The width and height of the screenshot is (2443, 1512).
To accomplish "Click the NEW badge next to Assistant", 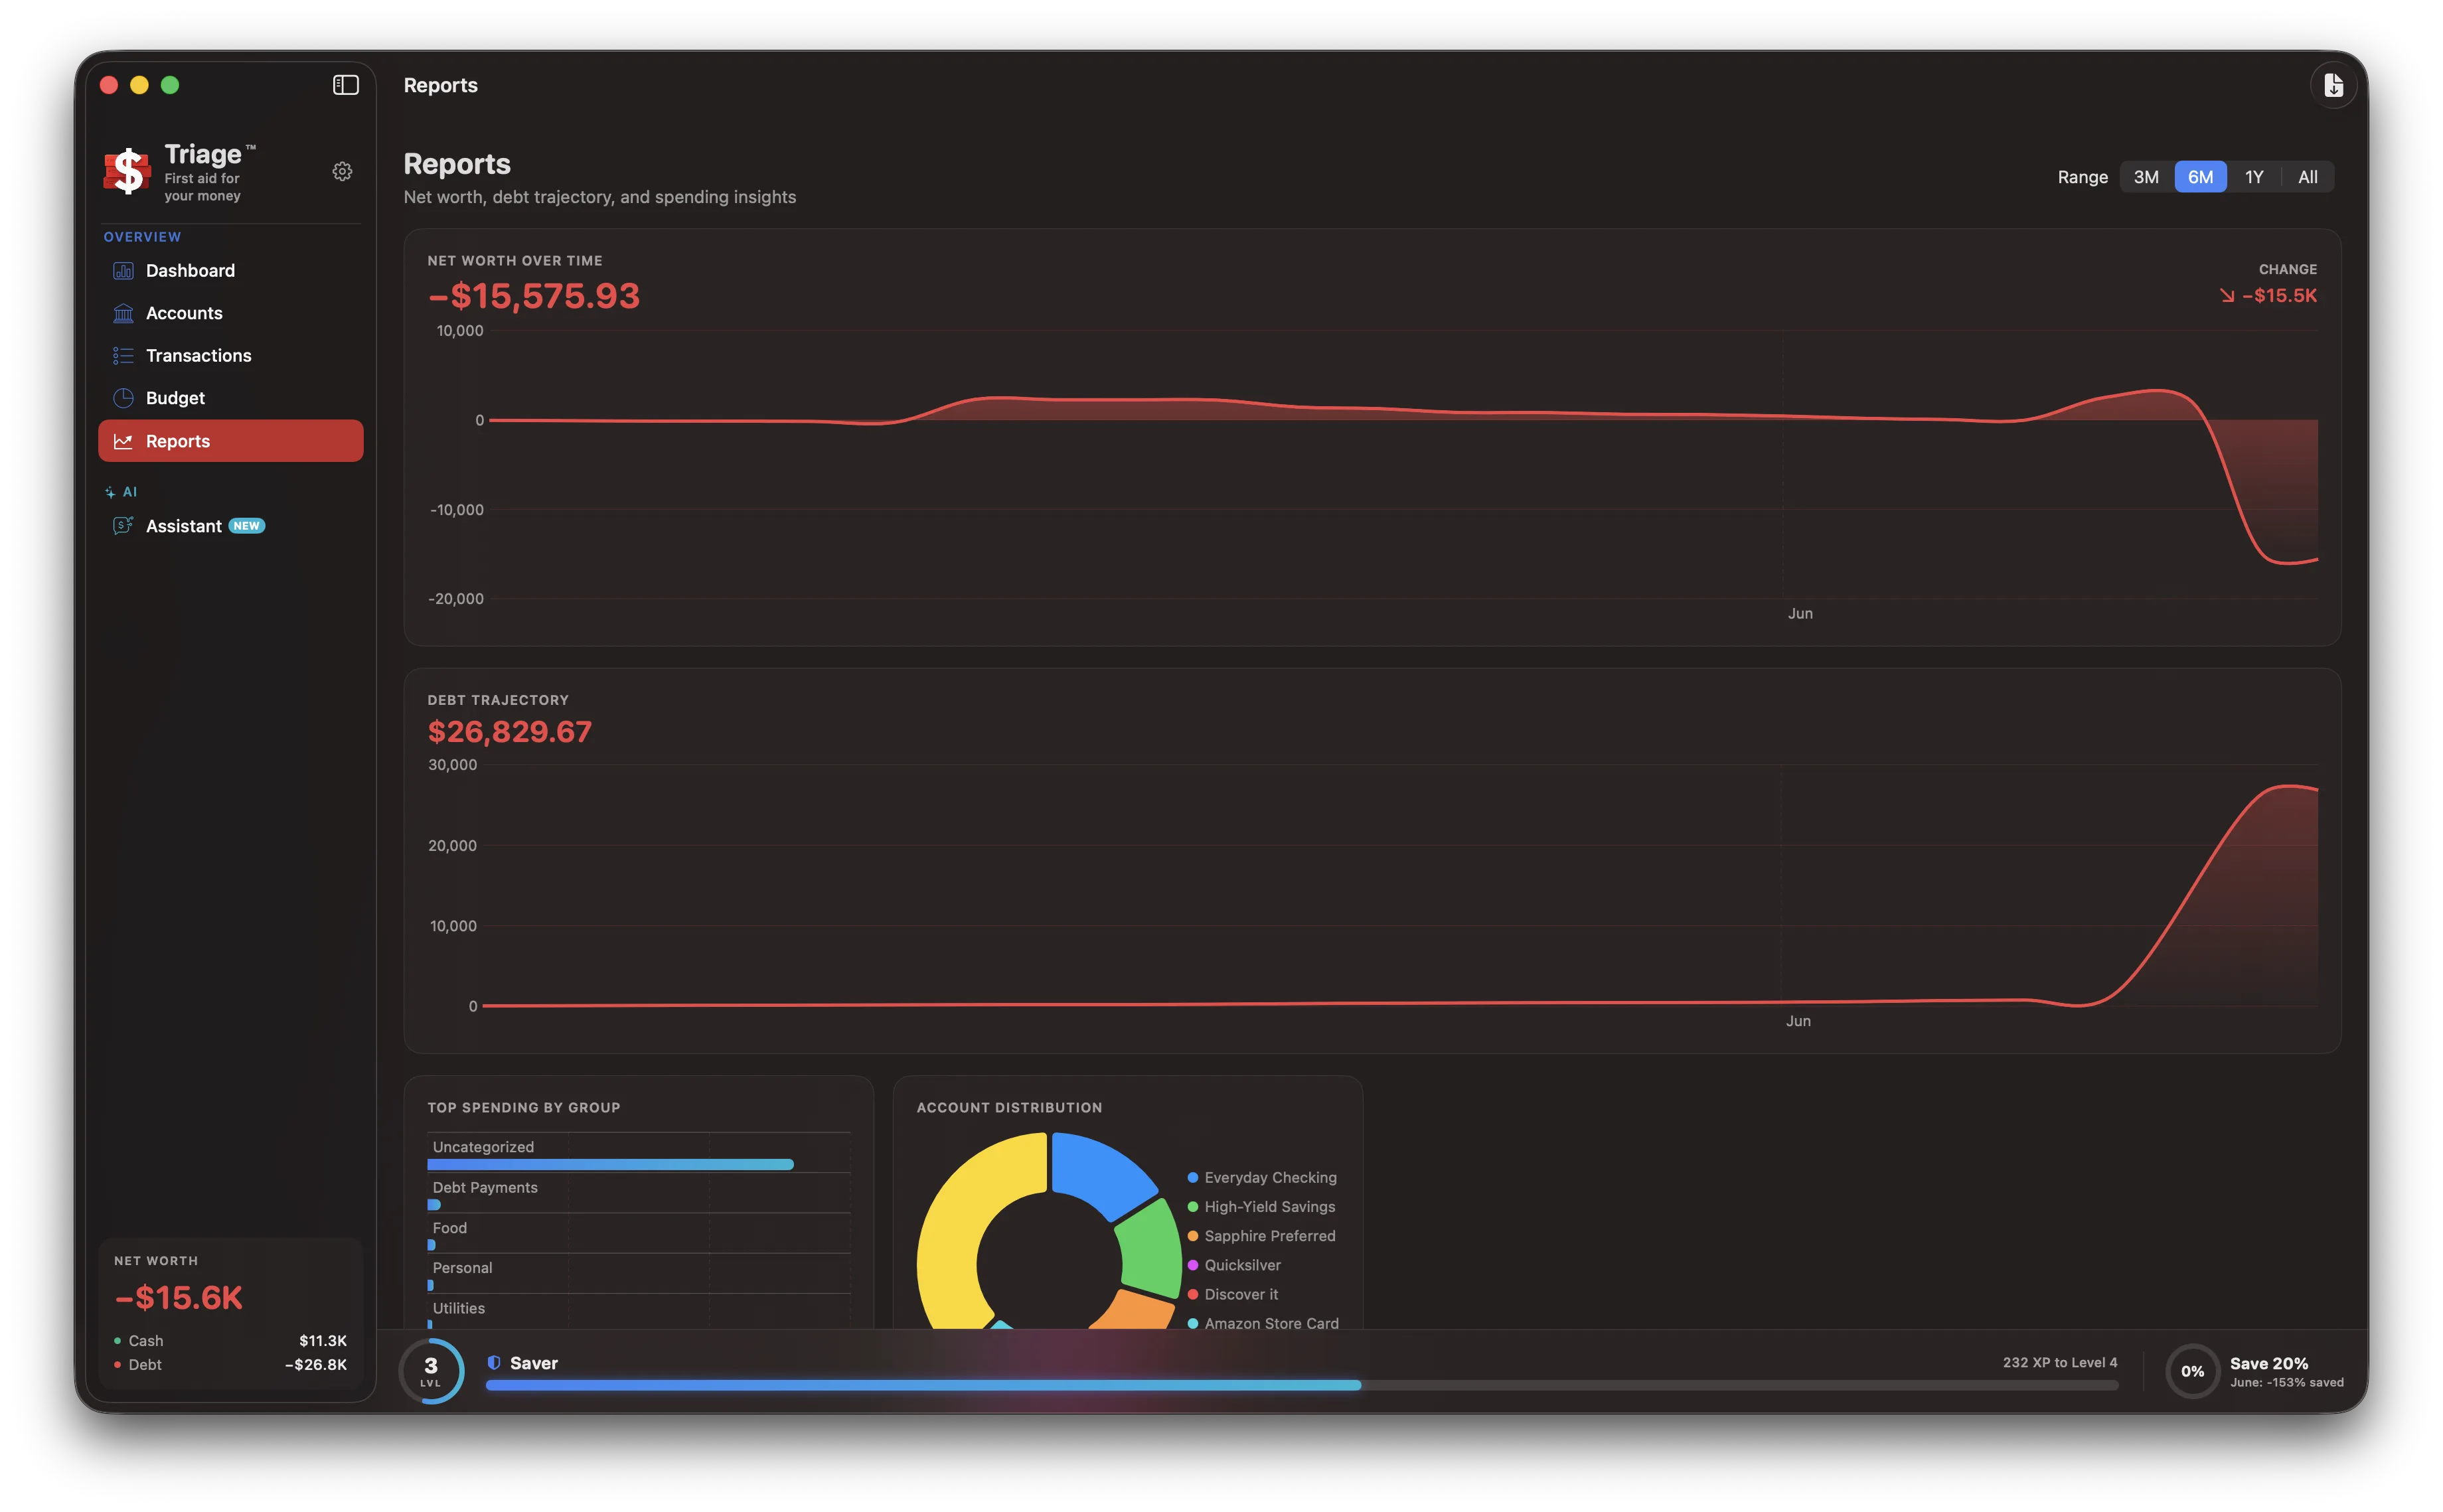I will [x=246, y=526].
